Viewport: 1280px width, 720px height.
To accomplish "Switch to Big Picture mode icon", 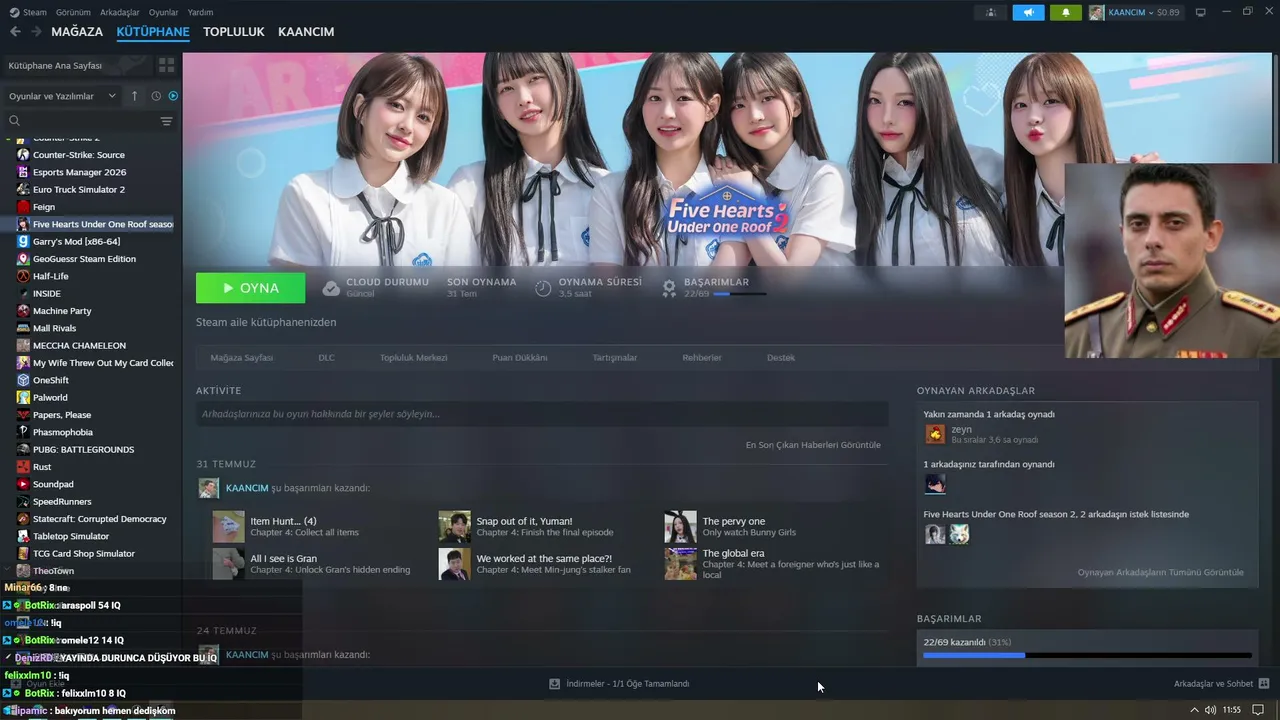I will pyautogui.click(x=1201, y=12).
